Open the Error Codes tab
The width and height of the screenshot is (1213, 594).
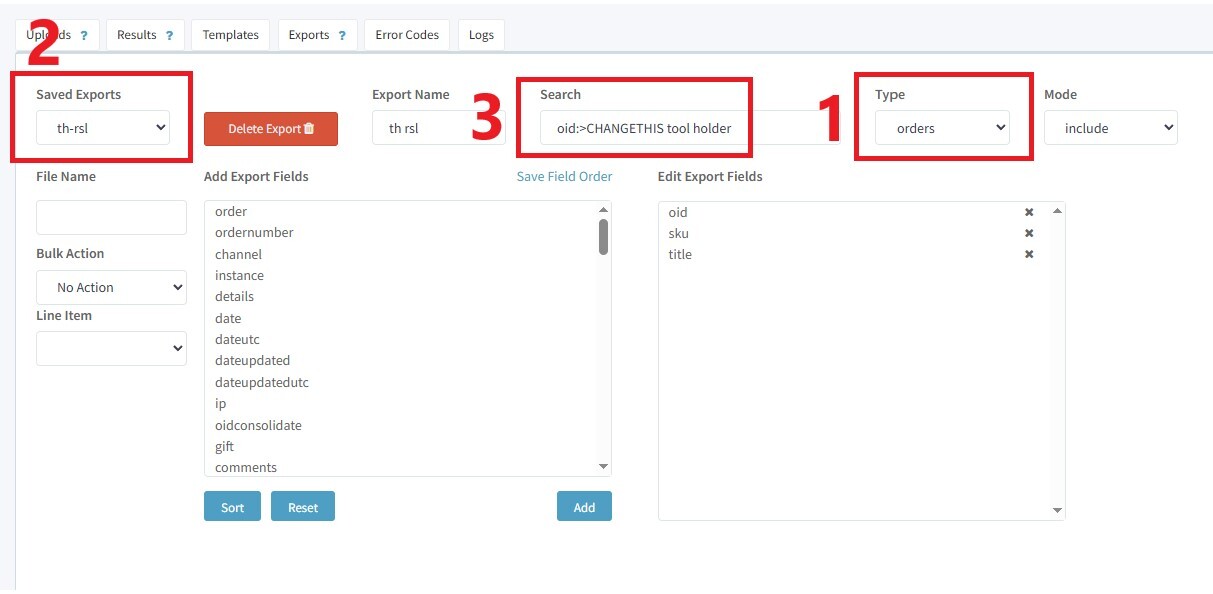(x=407, y=35)
